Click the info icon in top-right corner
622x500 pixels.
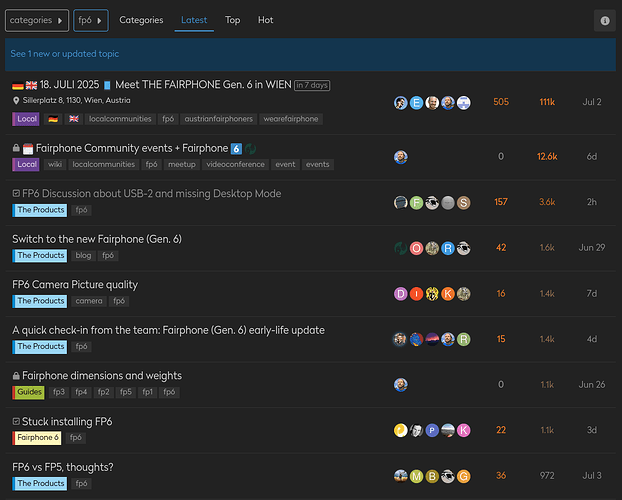(604, 21)
